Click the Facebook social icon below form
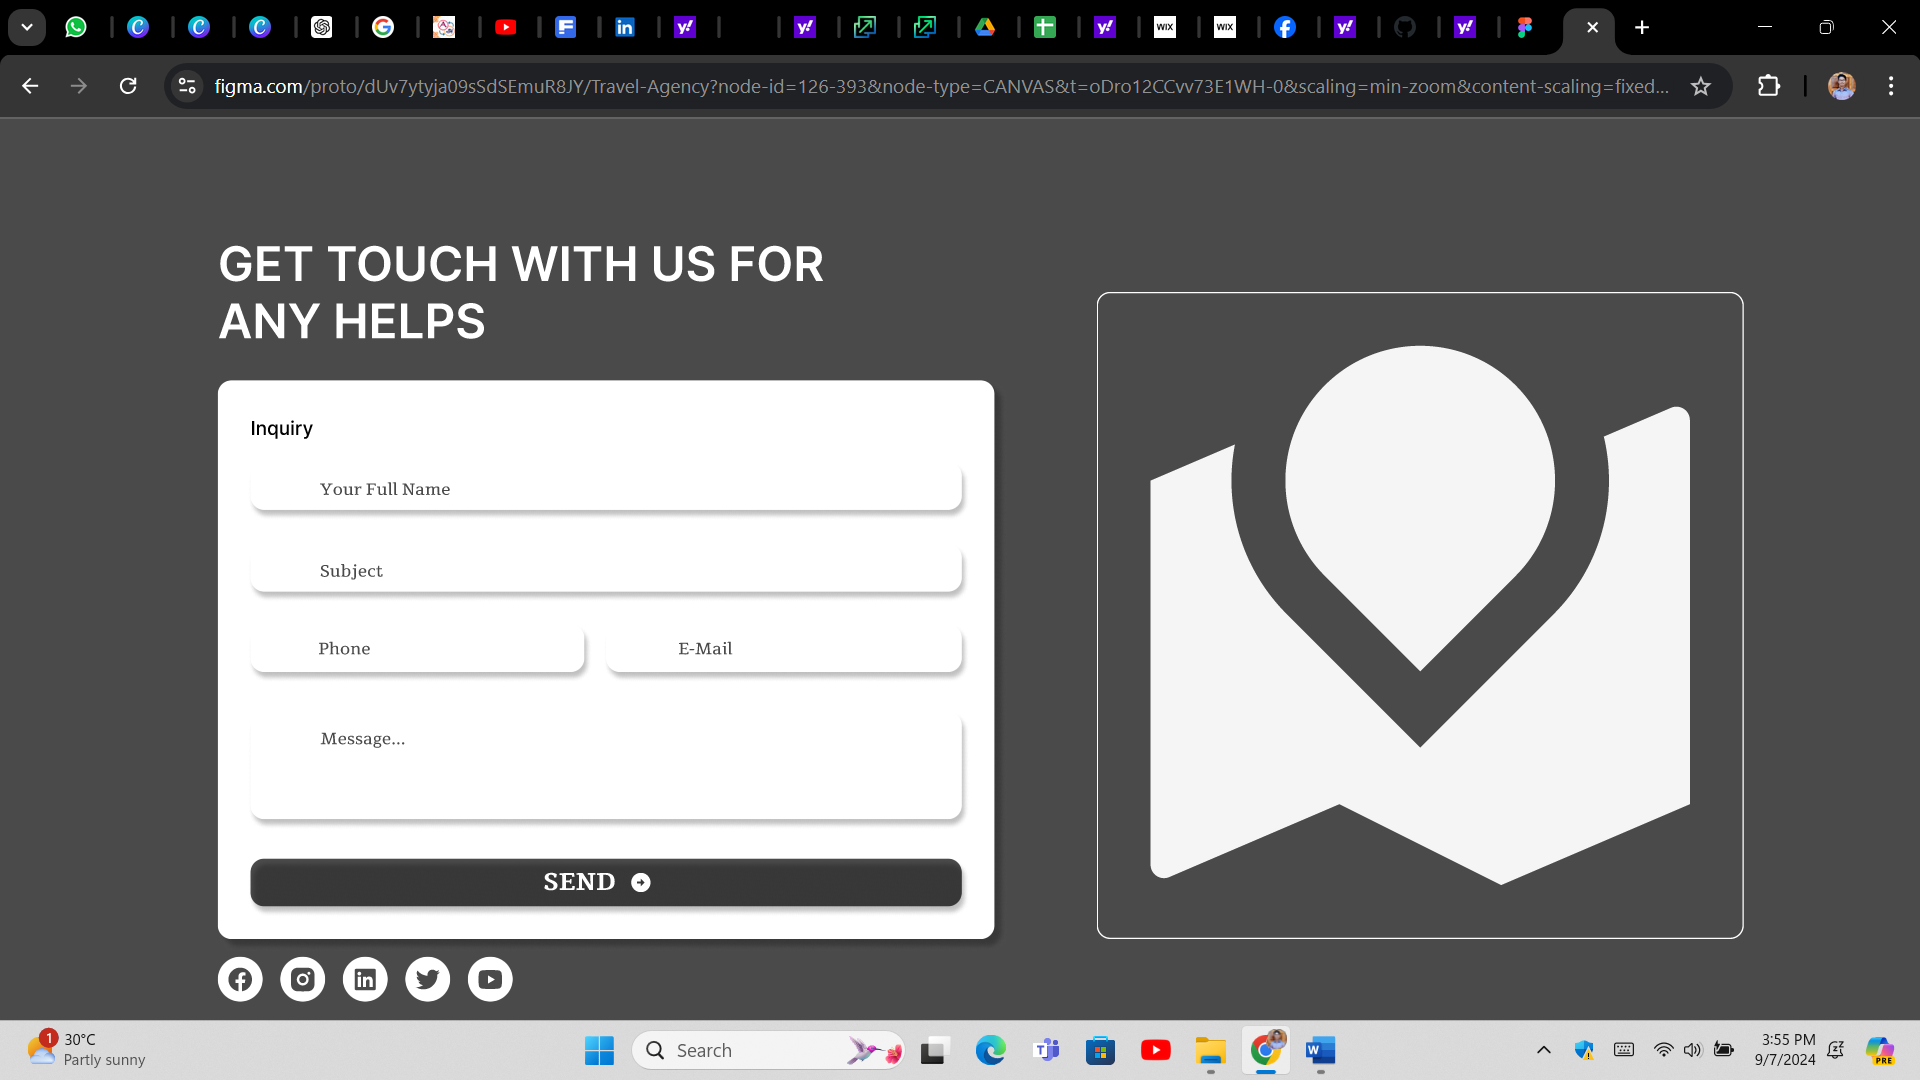The width and height of the screenshot is (1920, 1080). point(240,979)
